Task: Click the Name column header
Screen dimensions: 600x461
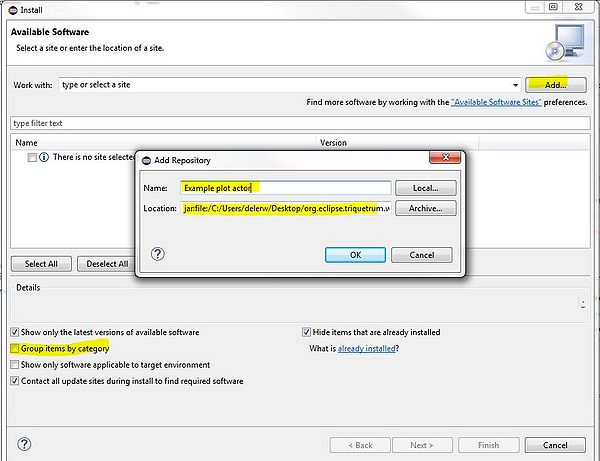Action: (163, 143)
